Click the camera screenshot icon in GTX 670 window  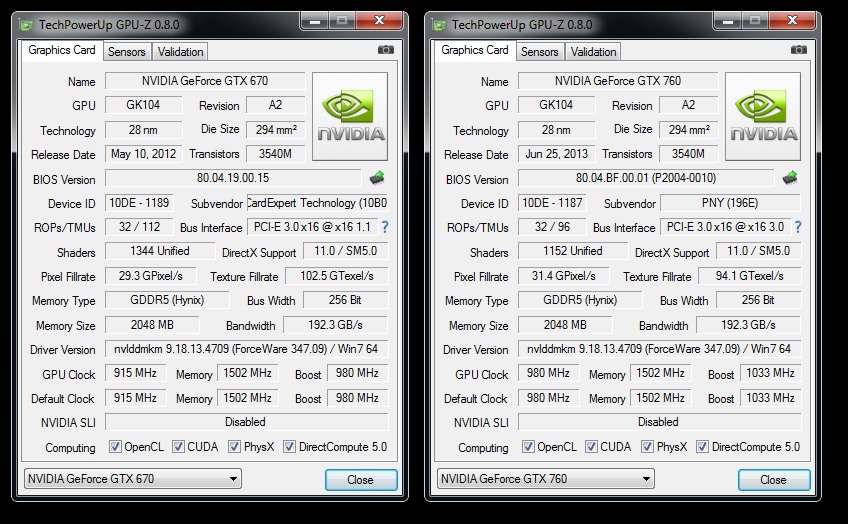[386, 50]
